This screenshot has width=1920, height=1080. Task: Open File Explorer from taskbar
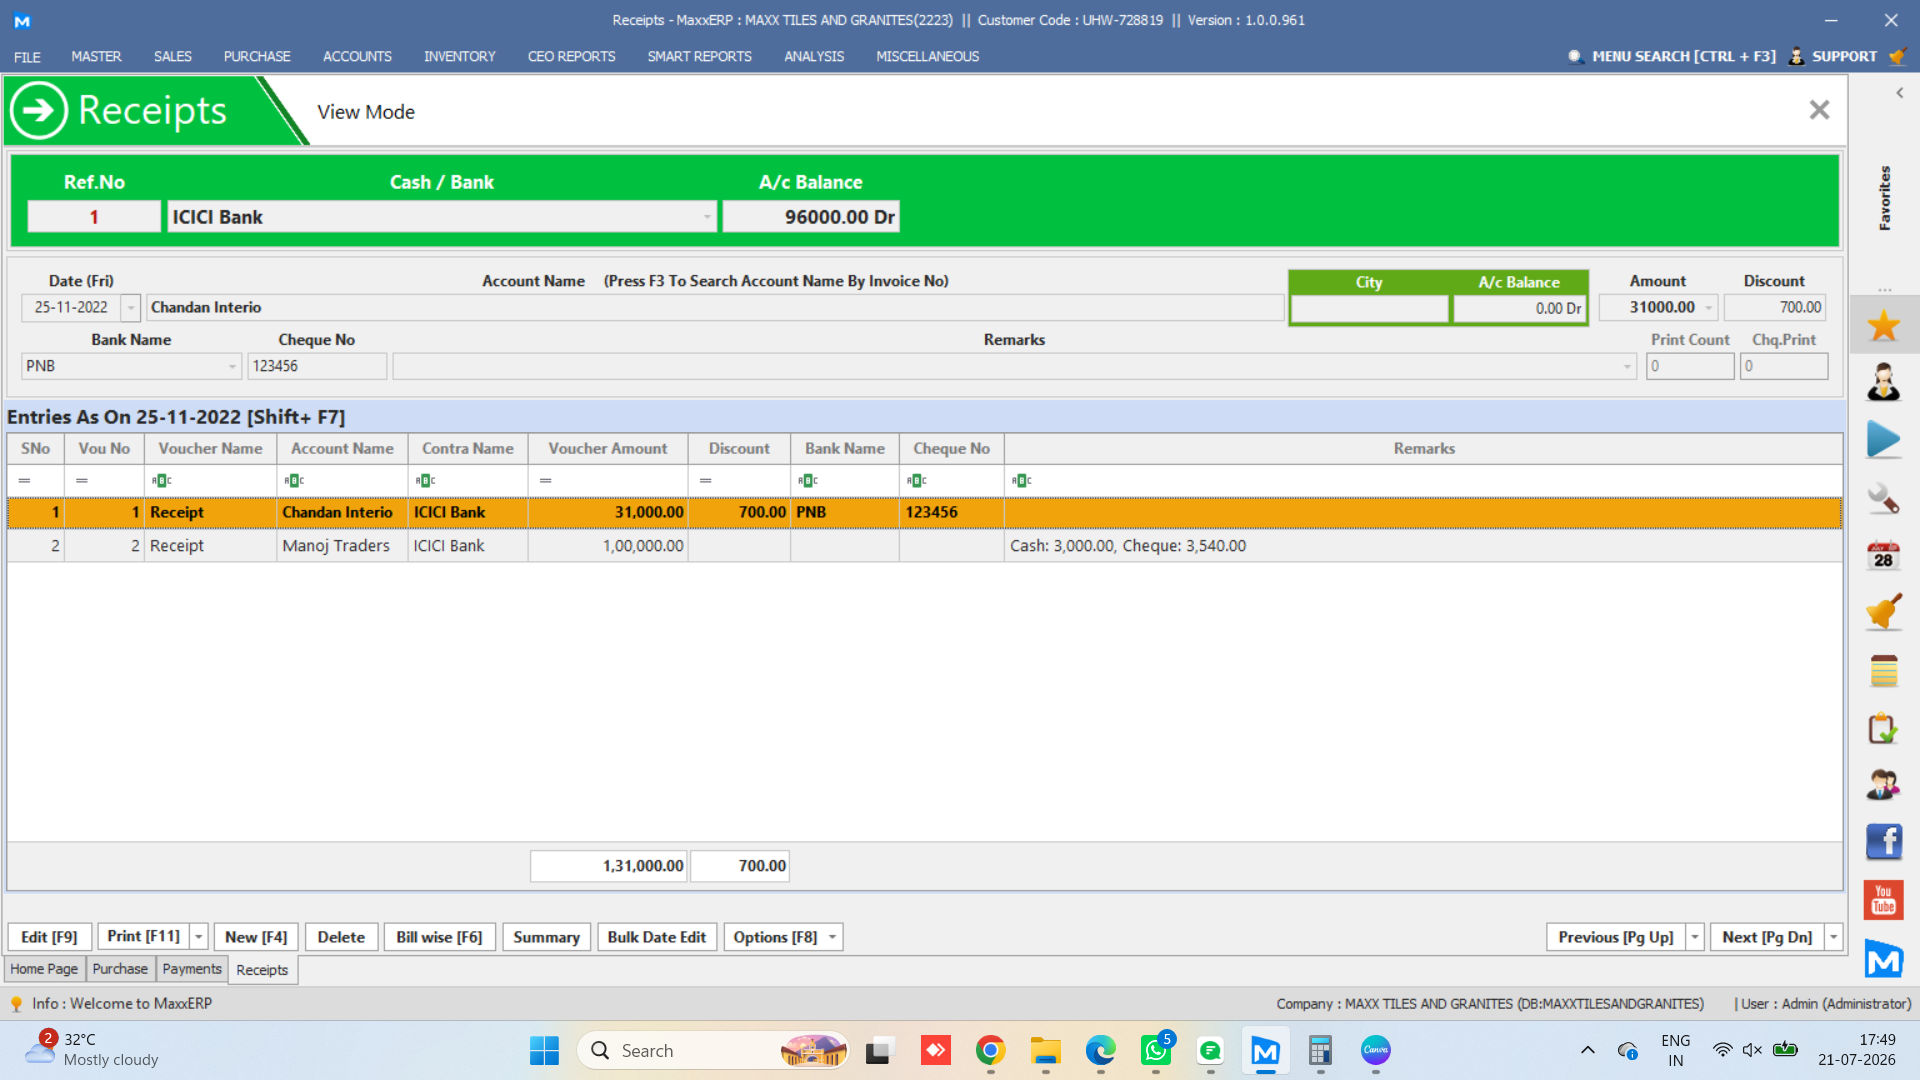(1046, 1050)
